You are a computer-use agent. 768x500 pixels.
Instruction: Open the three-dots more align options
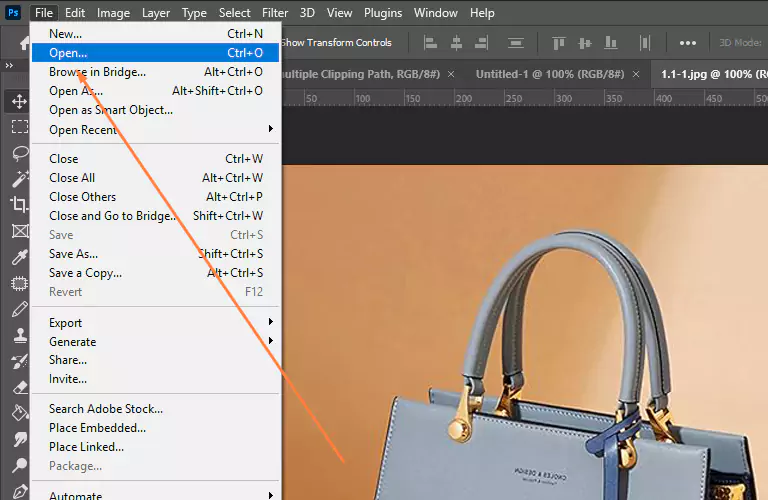pos(688,43)
